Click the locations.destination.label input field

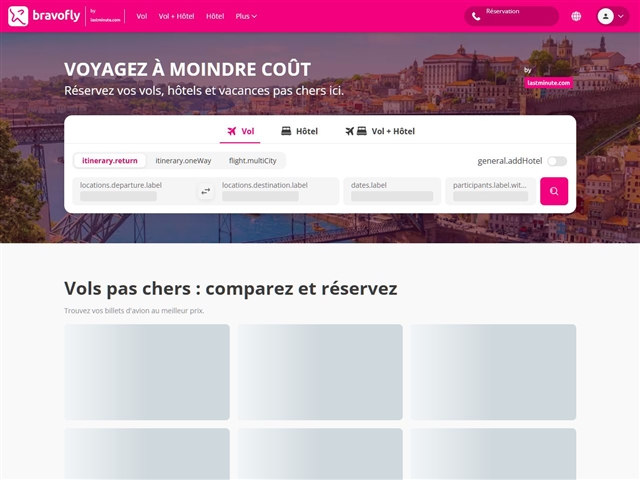[x=277, y=191]
